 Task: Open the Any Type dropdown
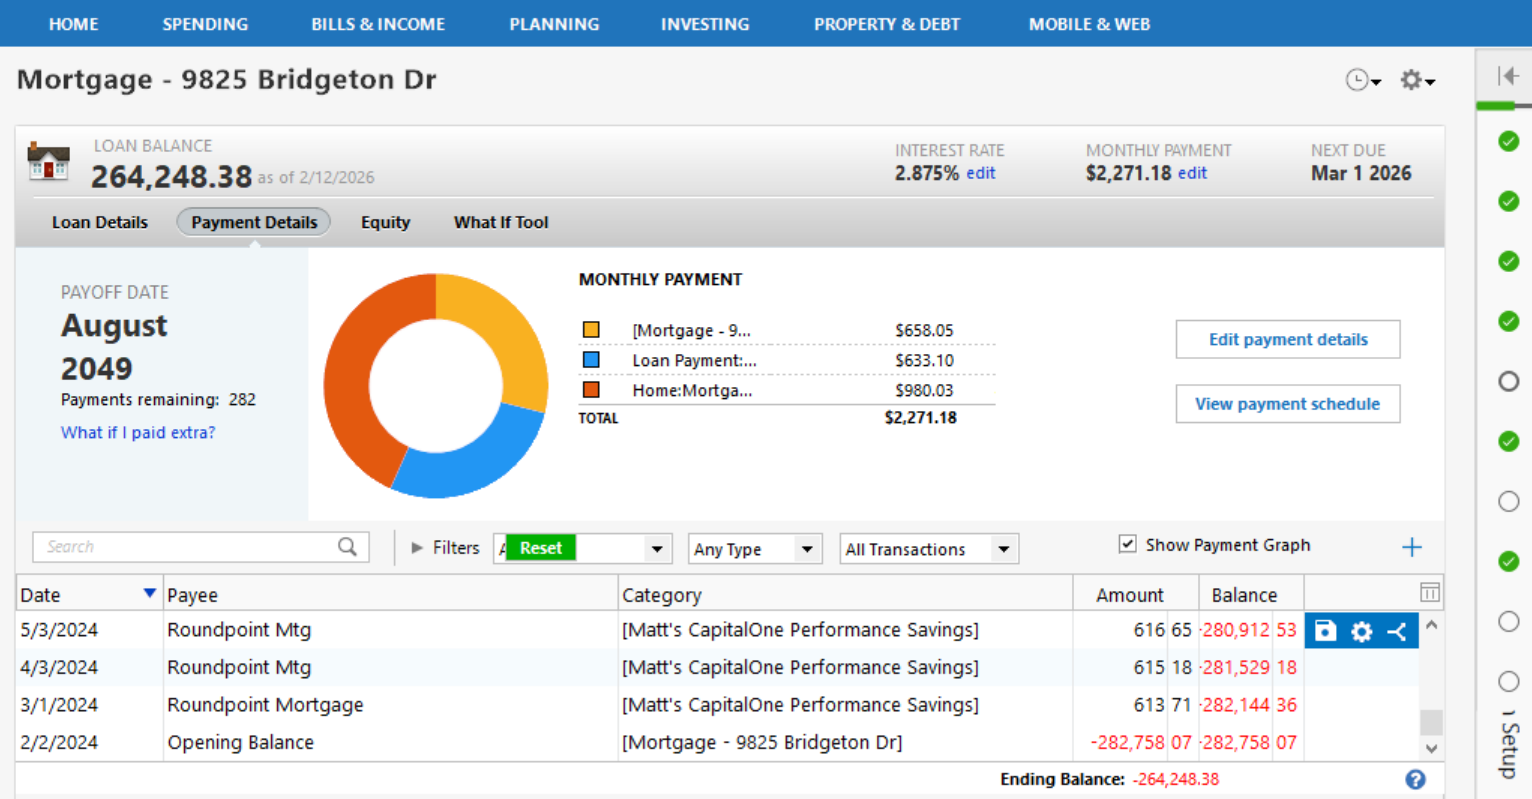[755, 549]
